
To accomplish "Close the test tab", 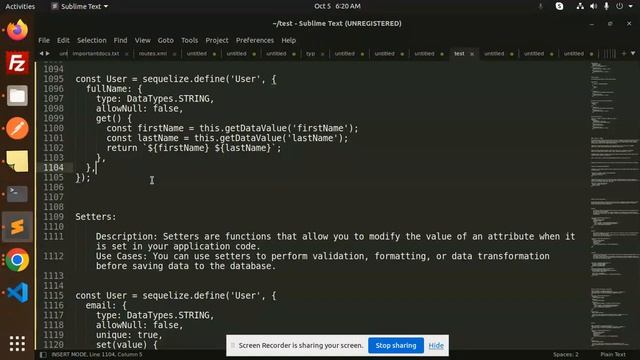I will 472,54.
